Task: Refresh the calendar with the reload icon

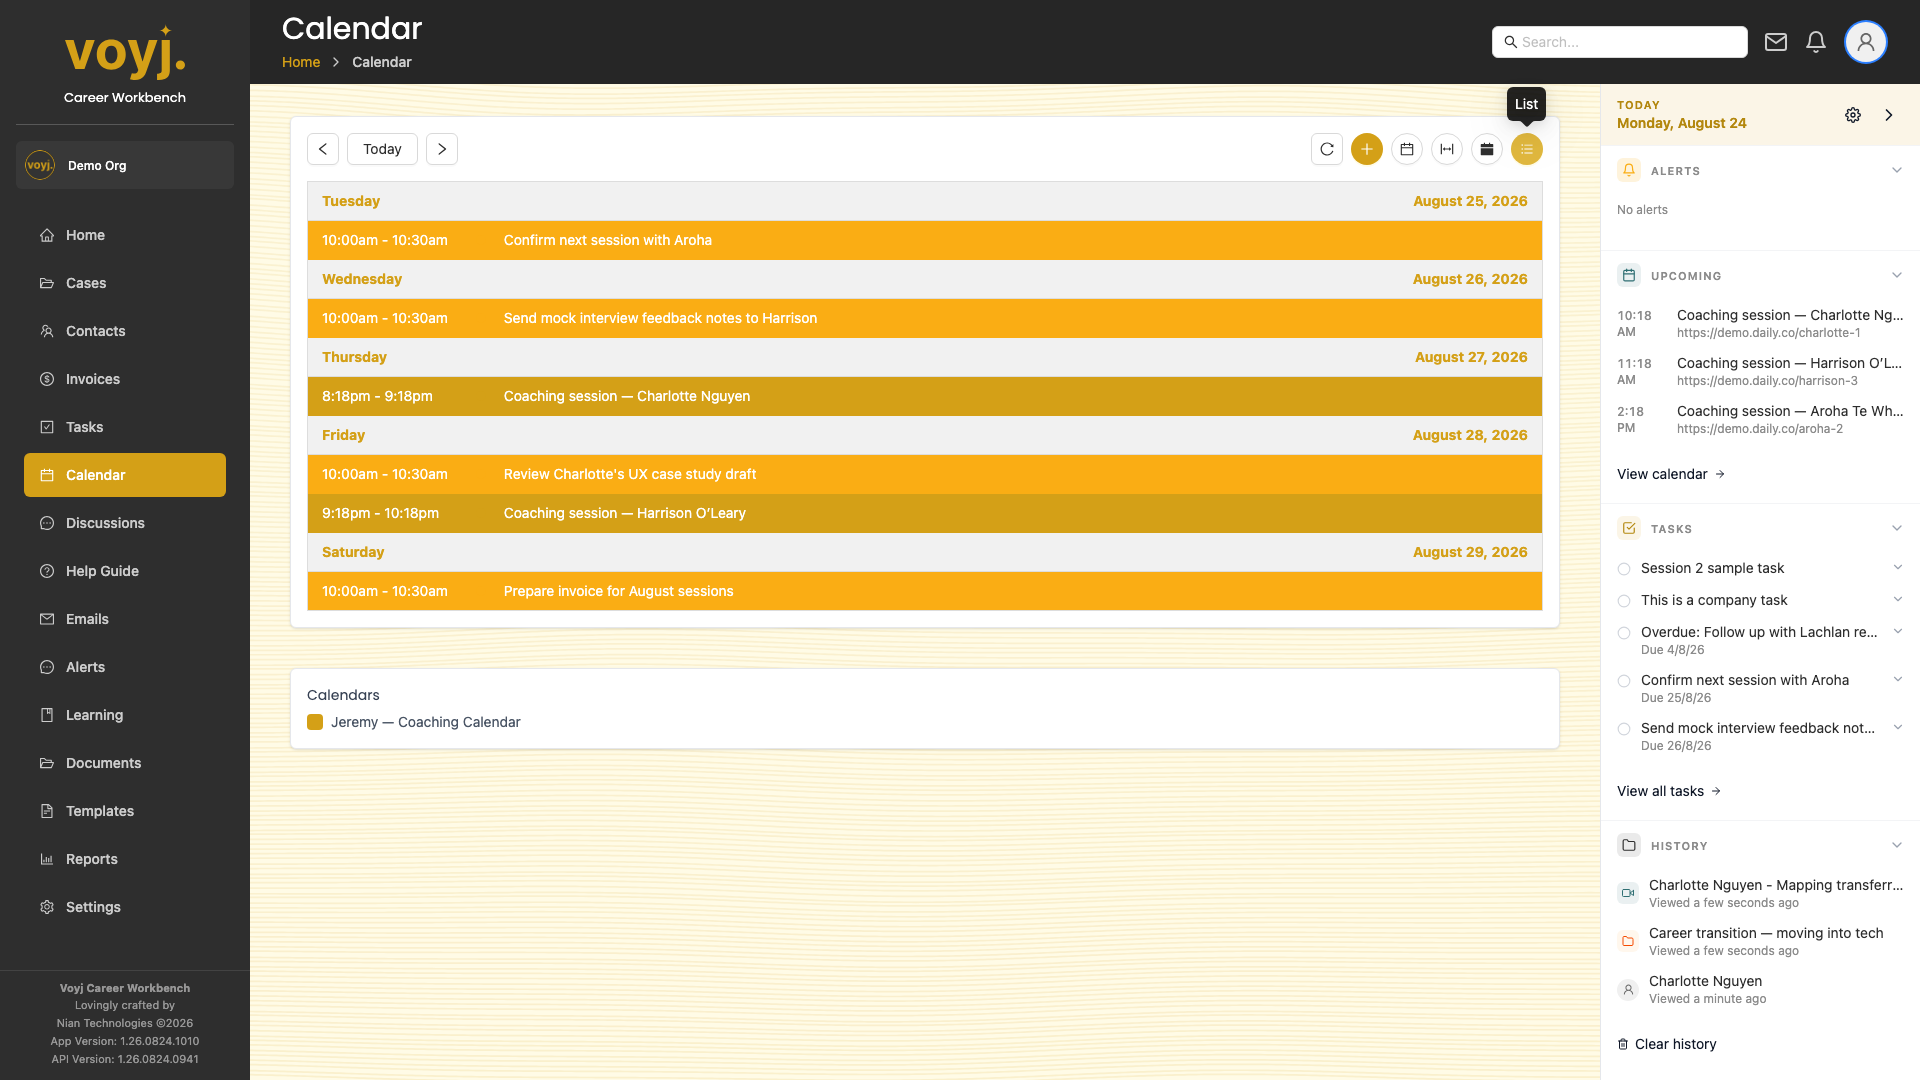Action: coord(1327,149)
